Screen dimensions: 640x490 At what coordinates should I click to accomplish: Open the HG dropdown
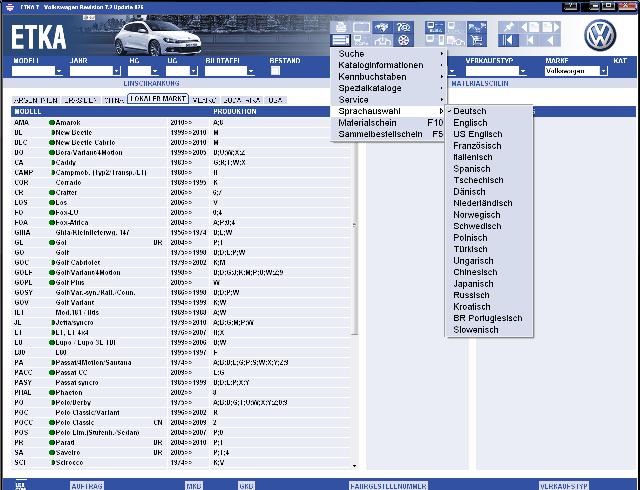pyautogui.click(x=155, y=71)
